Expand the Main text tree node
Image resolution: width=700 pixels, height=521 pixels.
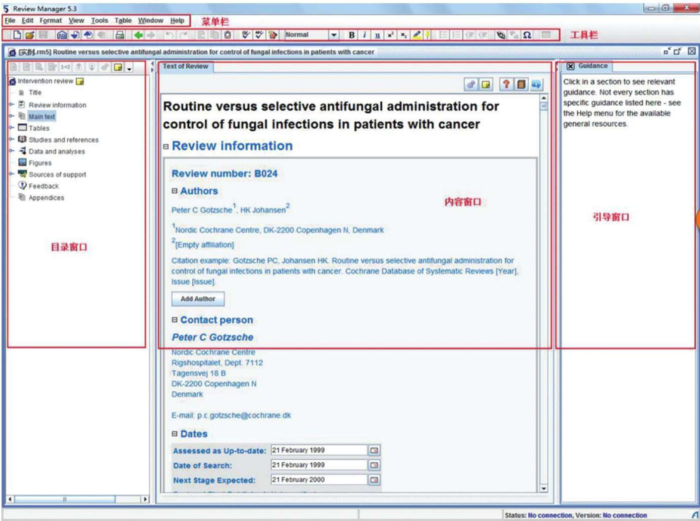[x=12, y=116]
